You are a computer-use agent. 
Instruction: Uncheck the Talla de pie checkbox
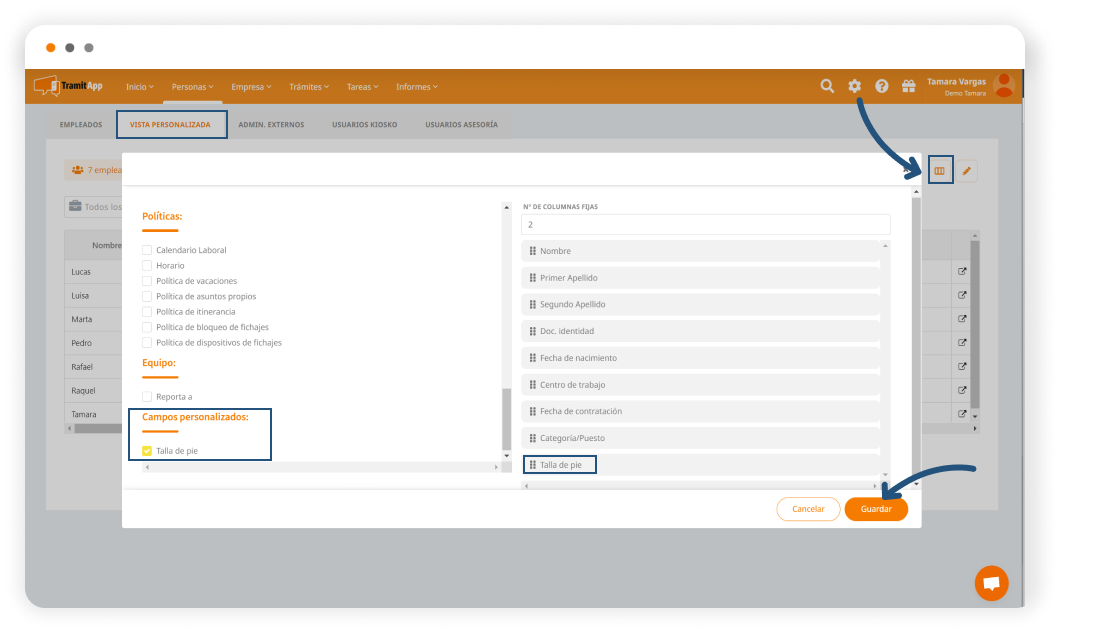point(147,451)
